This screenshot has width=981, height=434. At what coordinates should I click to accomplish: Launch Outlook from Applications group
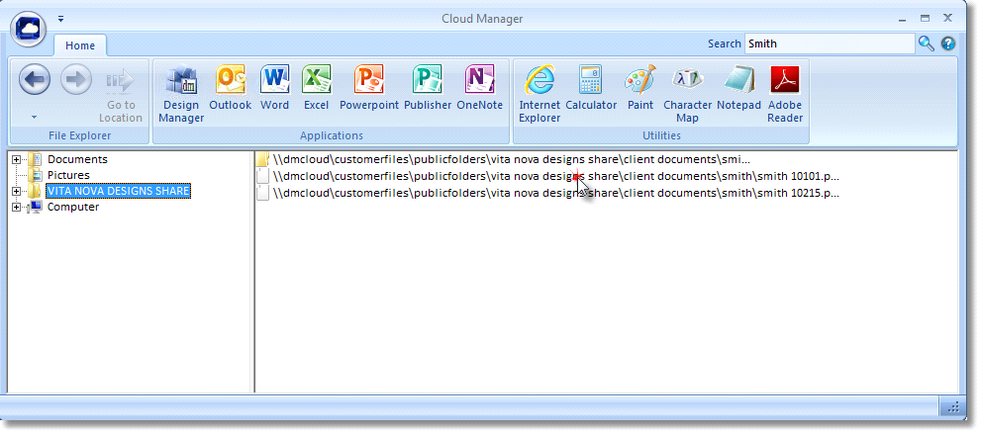tap(230, 87)
